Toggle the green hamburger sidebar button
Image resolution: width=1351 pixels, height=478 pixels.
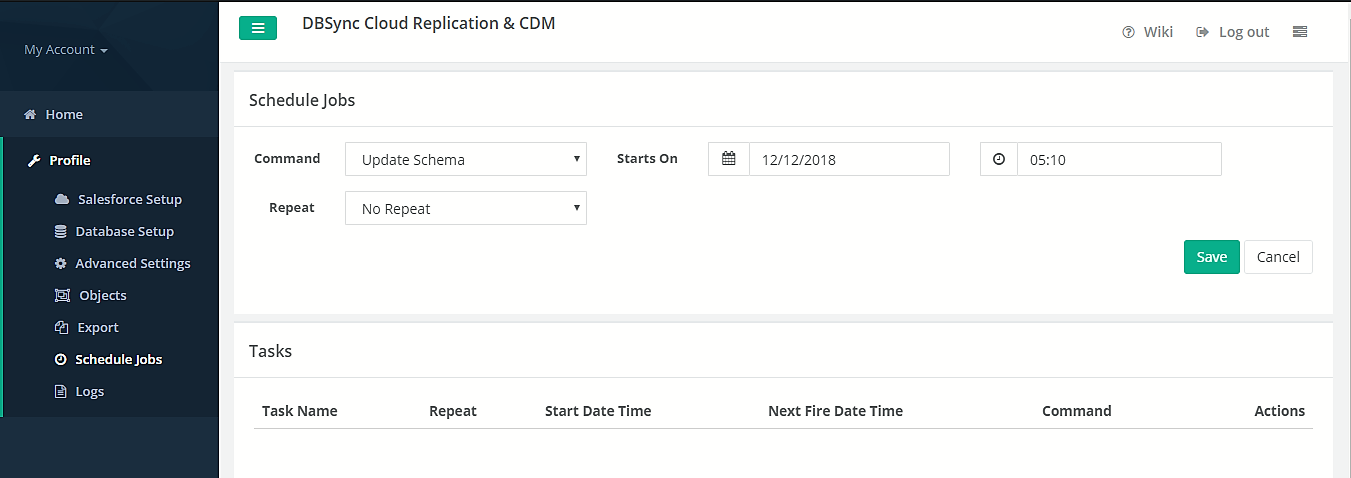[257, 29]
